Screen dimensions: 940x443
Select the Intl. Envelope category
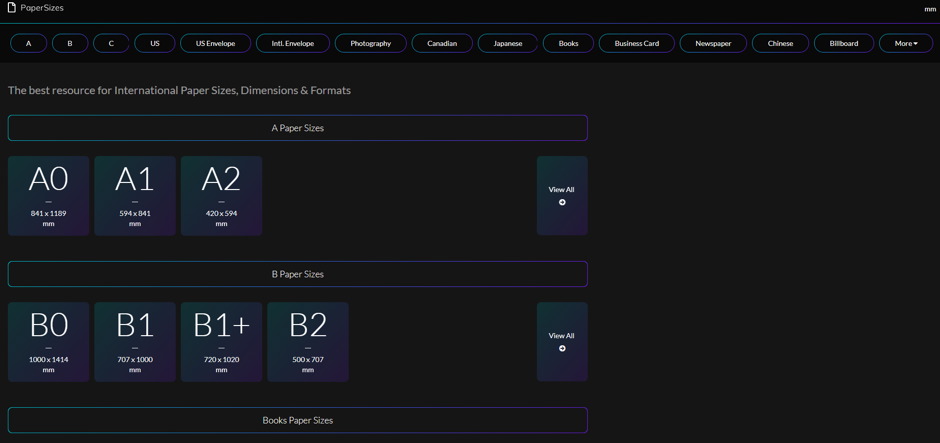(292, 44)
